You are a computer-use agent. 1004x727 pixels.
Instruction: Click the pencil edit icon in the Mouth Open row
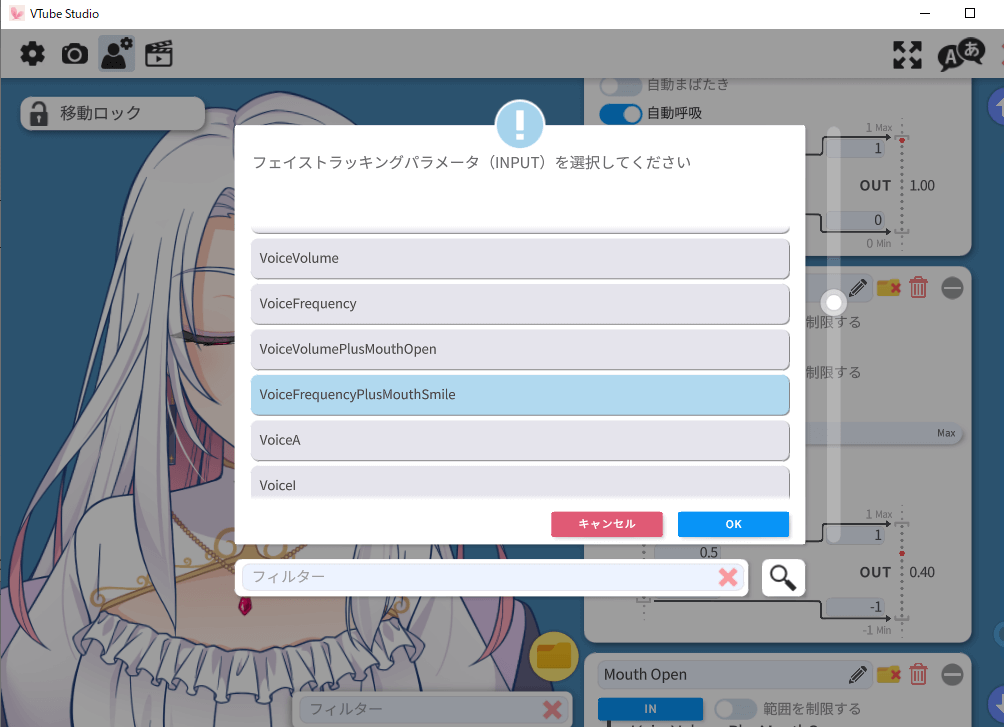point(857,674)
